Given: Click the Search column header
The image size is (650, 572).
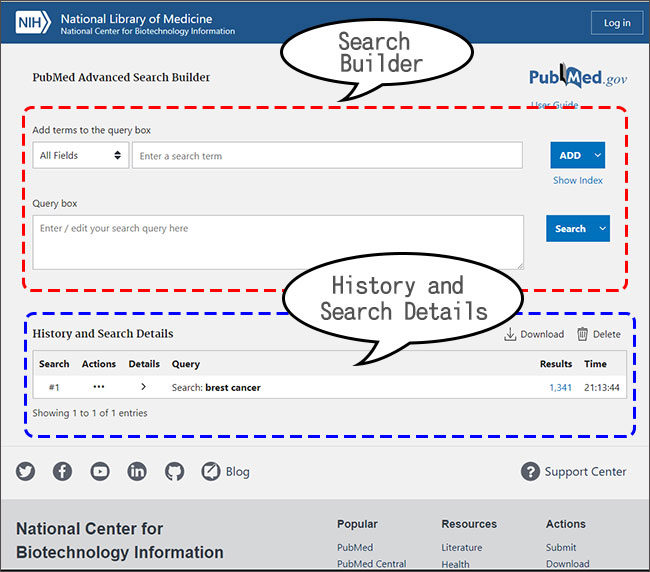Looking at the screenshot, I should pyautogui.click(x=54, y=364).
